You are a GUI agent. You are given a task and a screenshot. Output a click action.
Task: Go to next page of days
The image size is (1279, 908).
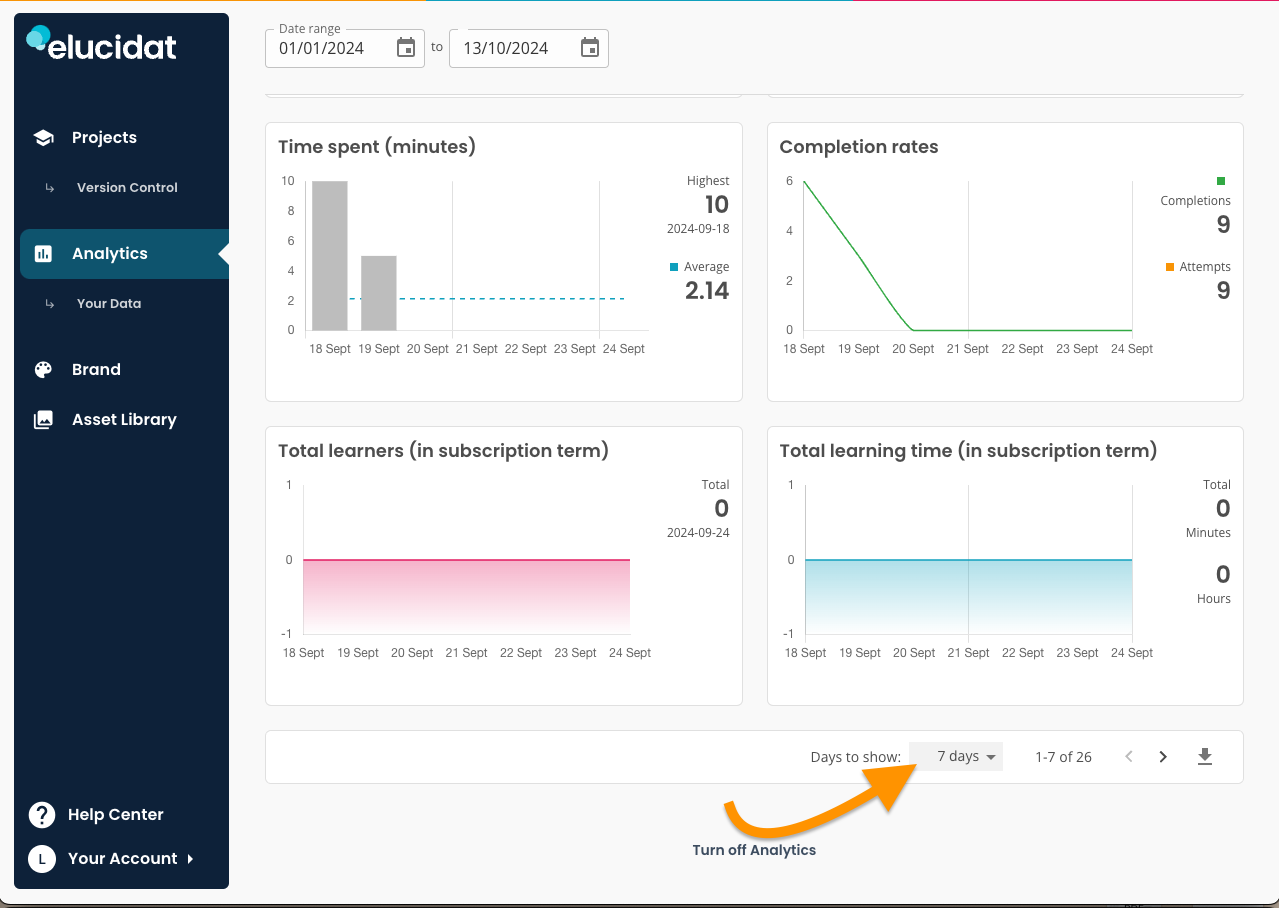1163,757
